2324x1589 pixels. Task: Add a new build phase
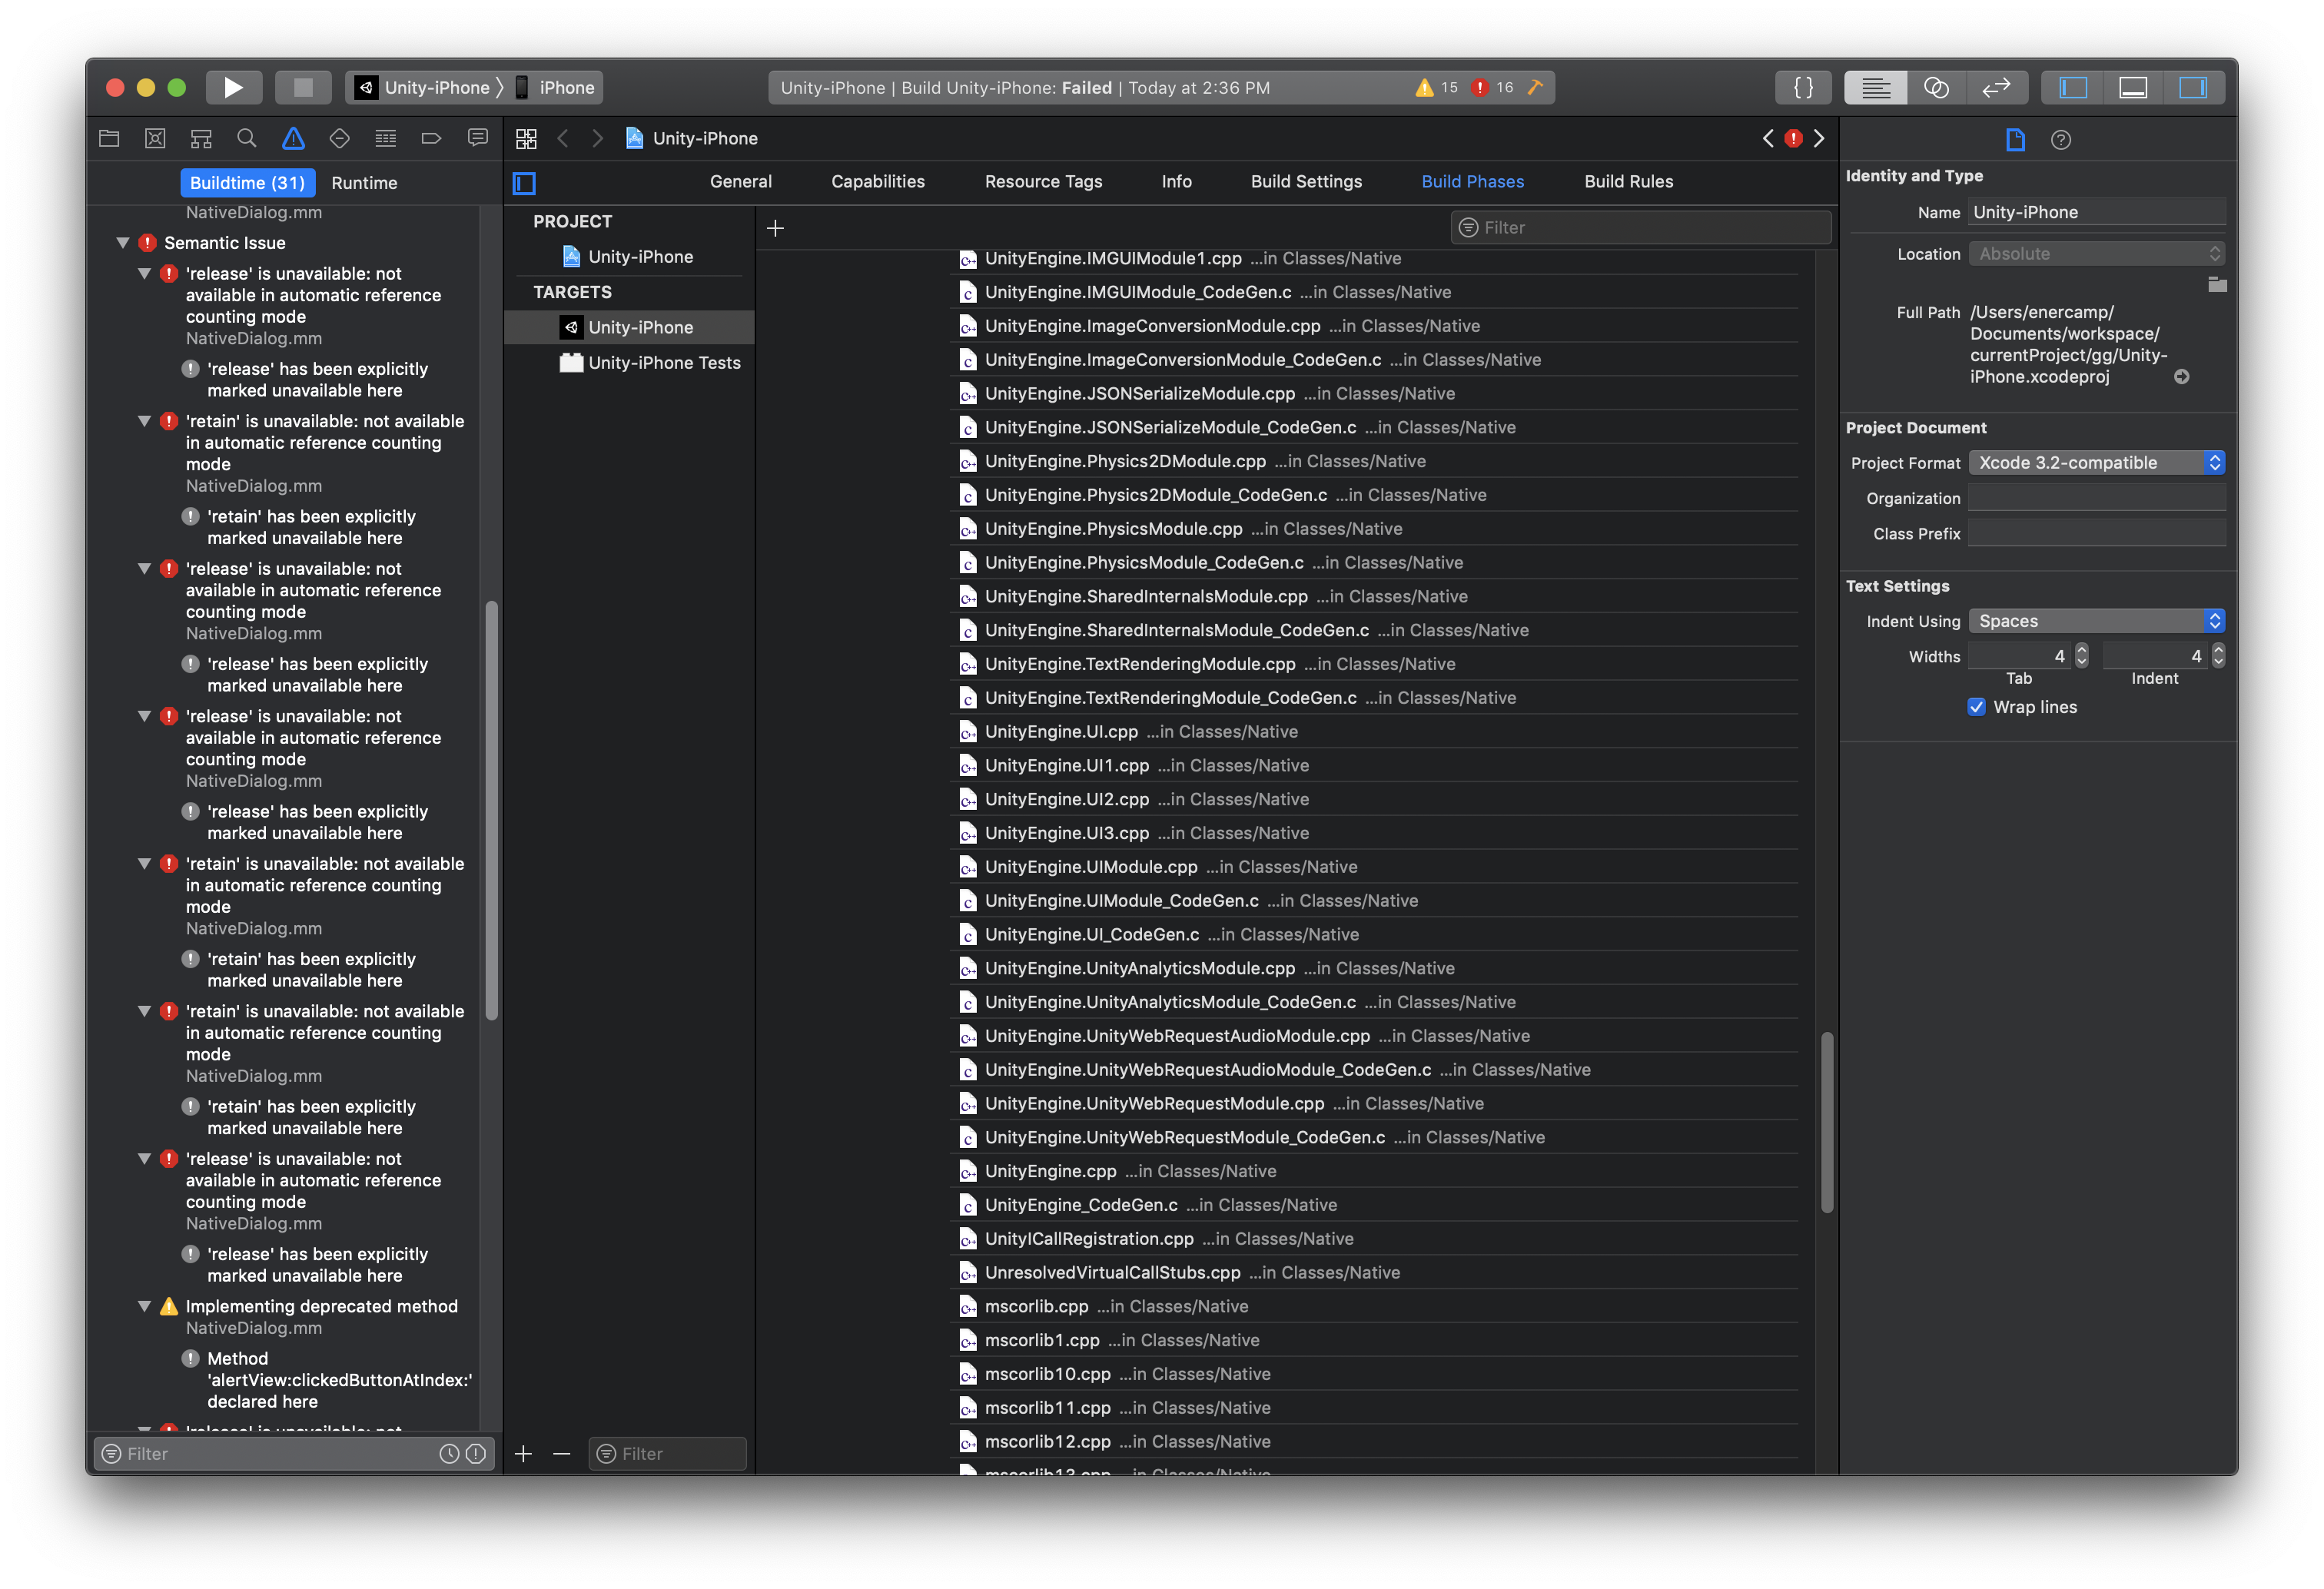click(x=775, y=229)
